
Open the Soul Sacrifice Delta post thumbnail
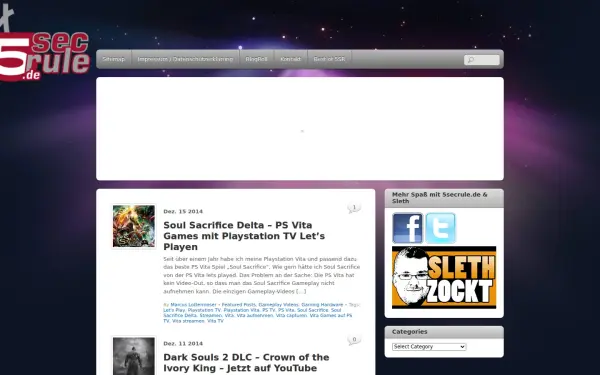pos(134,226)
